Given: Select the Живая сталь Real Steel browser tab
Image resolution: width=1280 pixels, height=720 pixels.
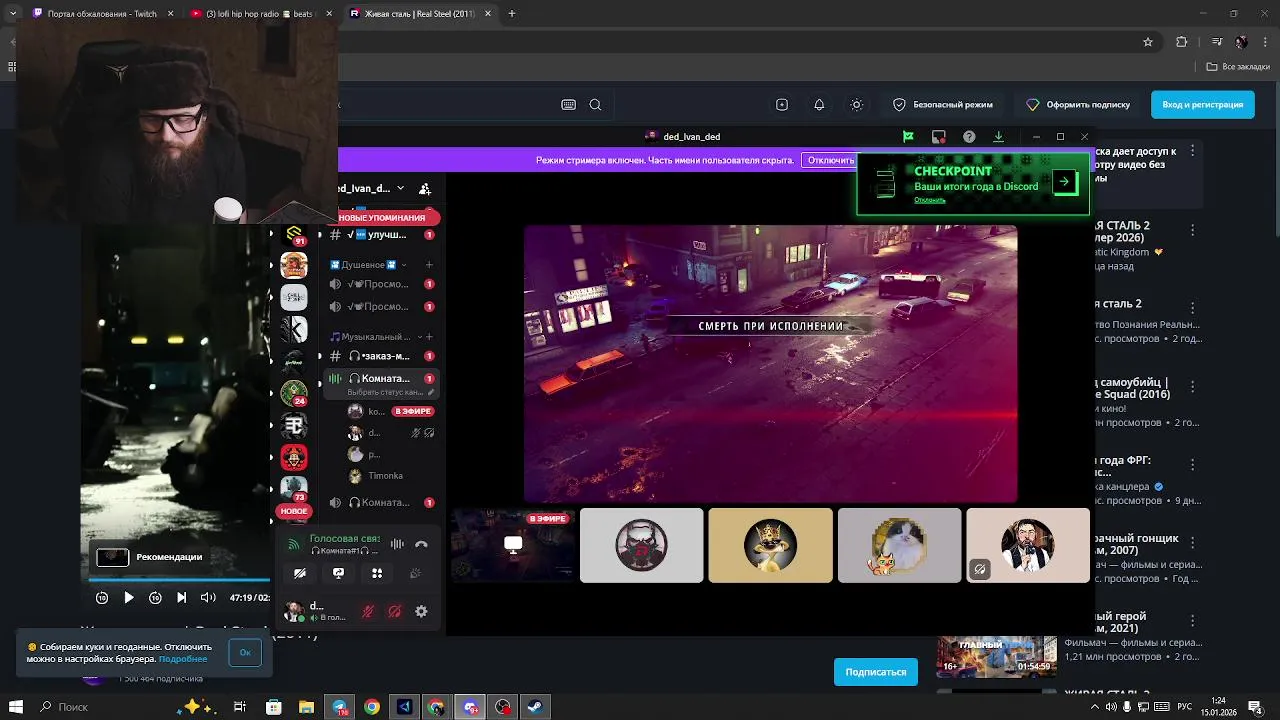Looking at the screenshot, I should point(419,14).
